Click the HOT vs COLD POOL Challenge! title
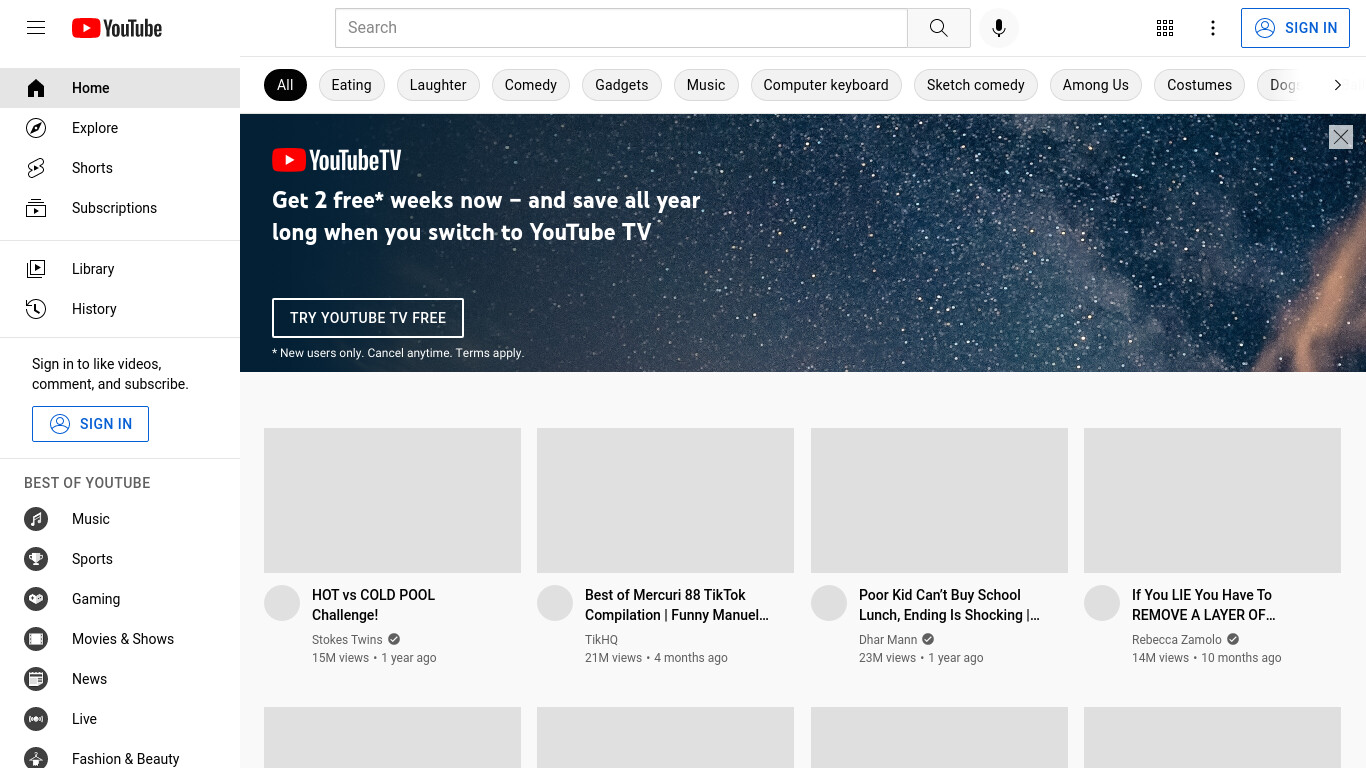 click(x=374, y=605)
